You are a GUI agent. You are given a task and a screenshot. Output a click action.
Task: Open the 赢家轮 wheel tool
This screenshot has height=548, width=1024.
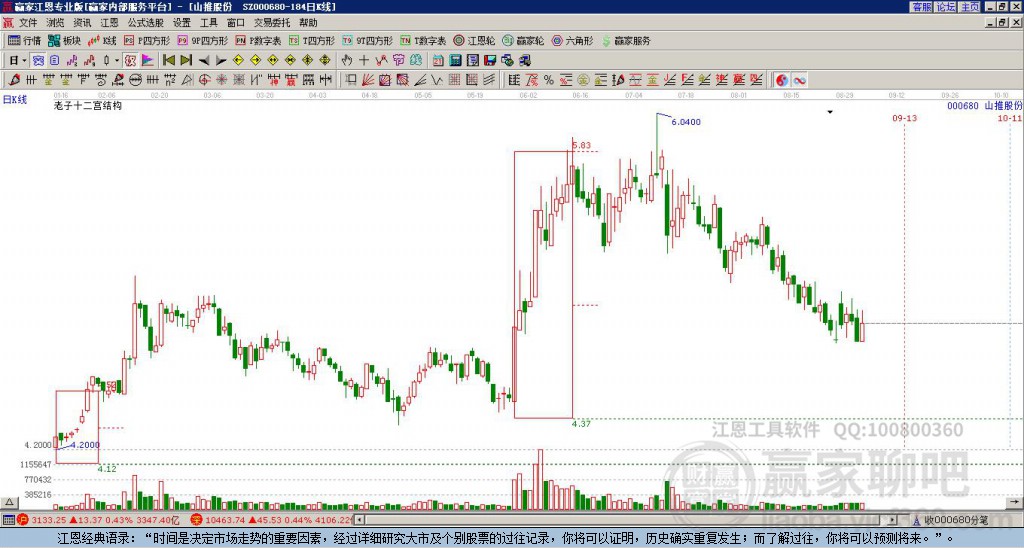[523, 40]
